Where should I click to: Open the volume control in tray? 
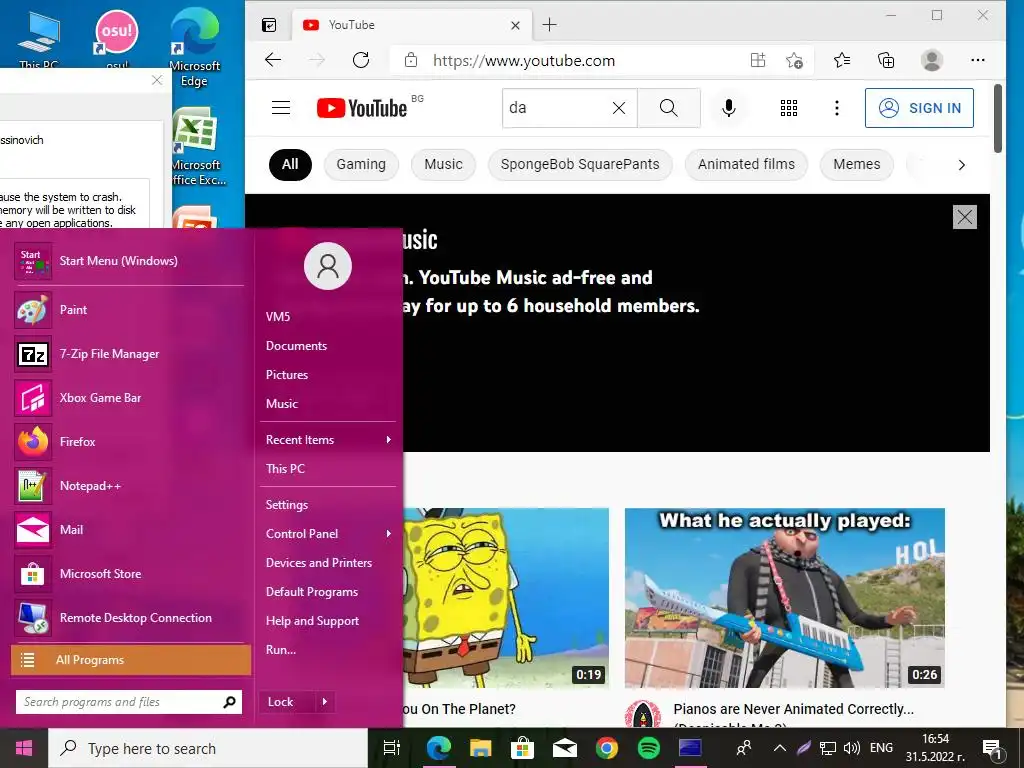(x=851, y=748)
